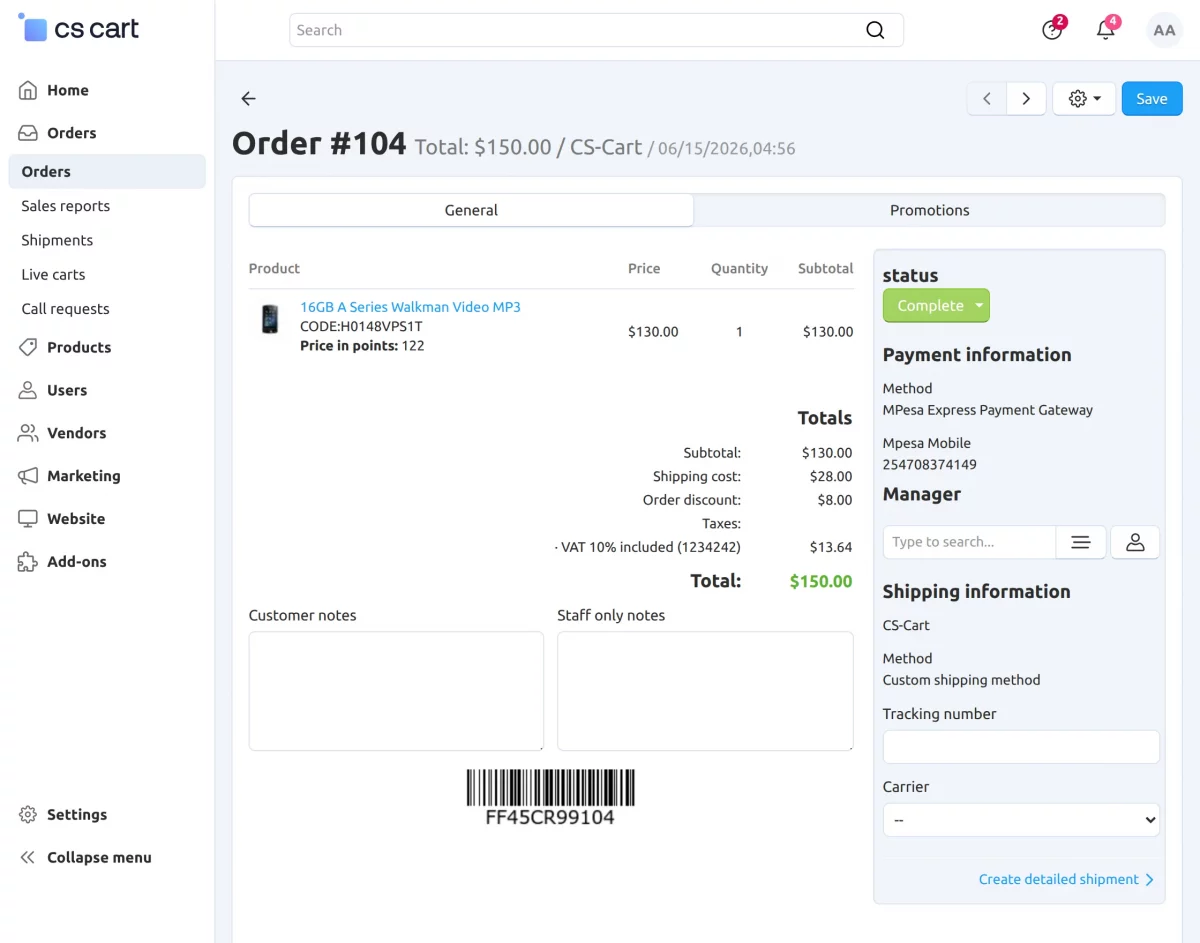The image size is (1200, 943).
Task: Click the Products tag icon
Action: [28, 347]
